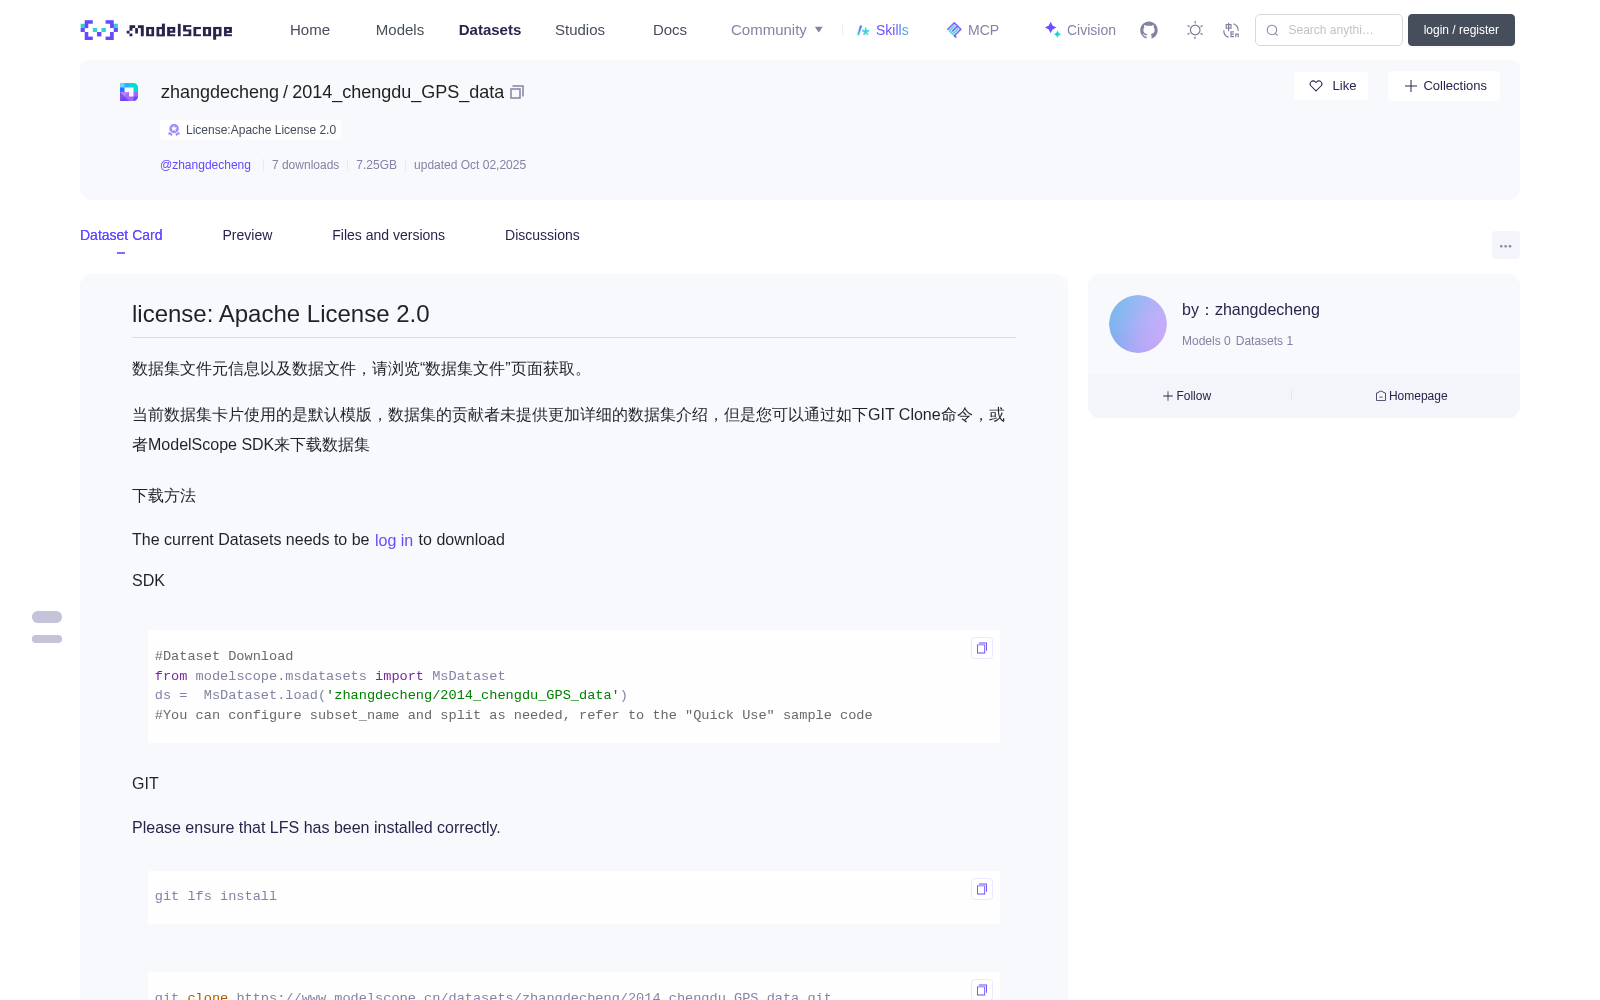Open the three-dots more options menu
Image resolution: width=1600 pixels, height=1000 pixels.
pyautogui.click(x=1505, y=245)
